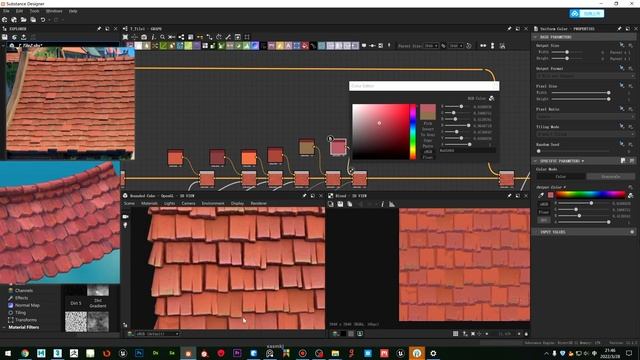Click the RGB Color icon in color editor
The height and width of the screenshot is (360, 640).
click(x=491, y=98)
